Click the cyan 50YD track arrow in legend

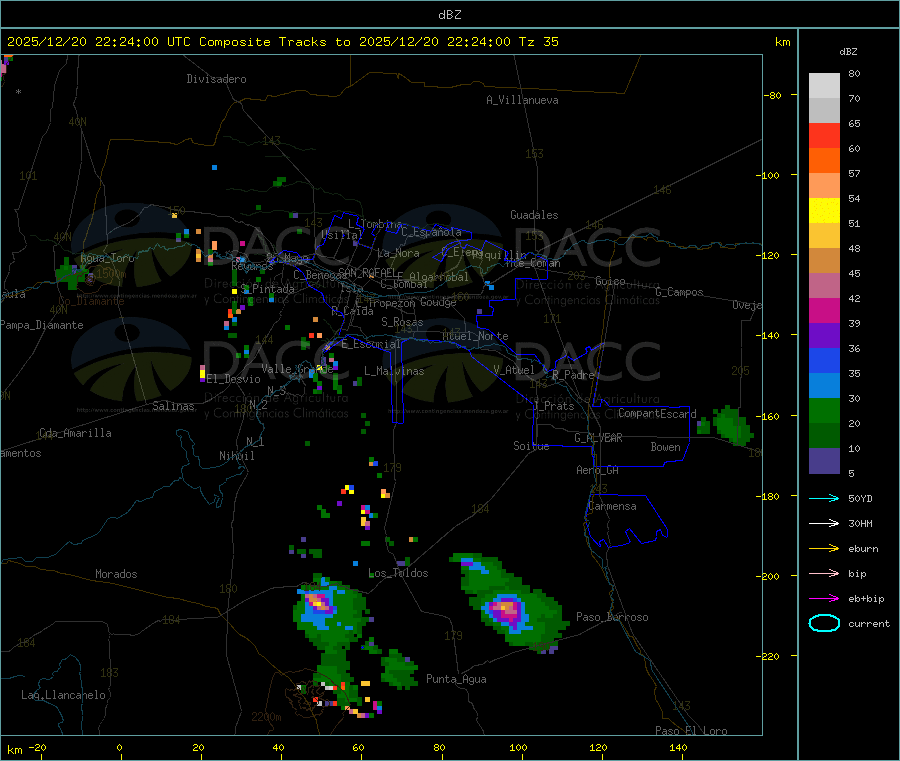[824, 498]
